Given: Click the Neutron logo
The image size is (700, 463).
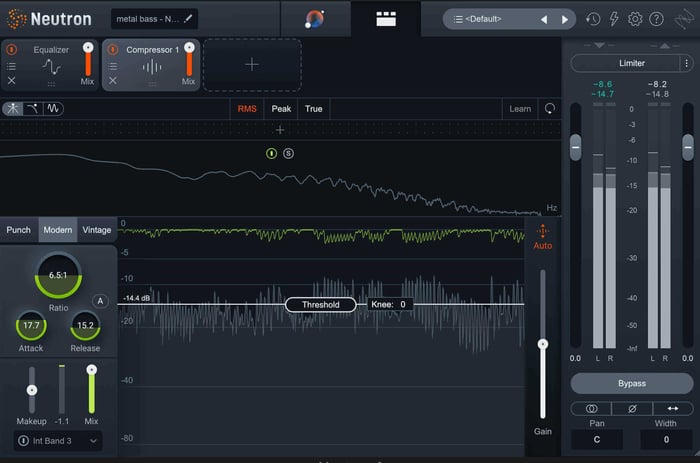Looking at the screenshot, I should click(x=49, y=19).
